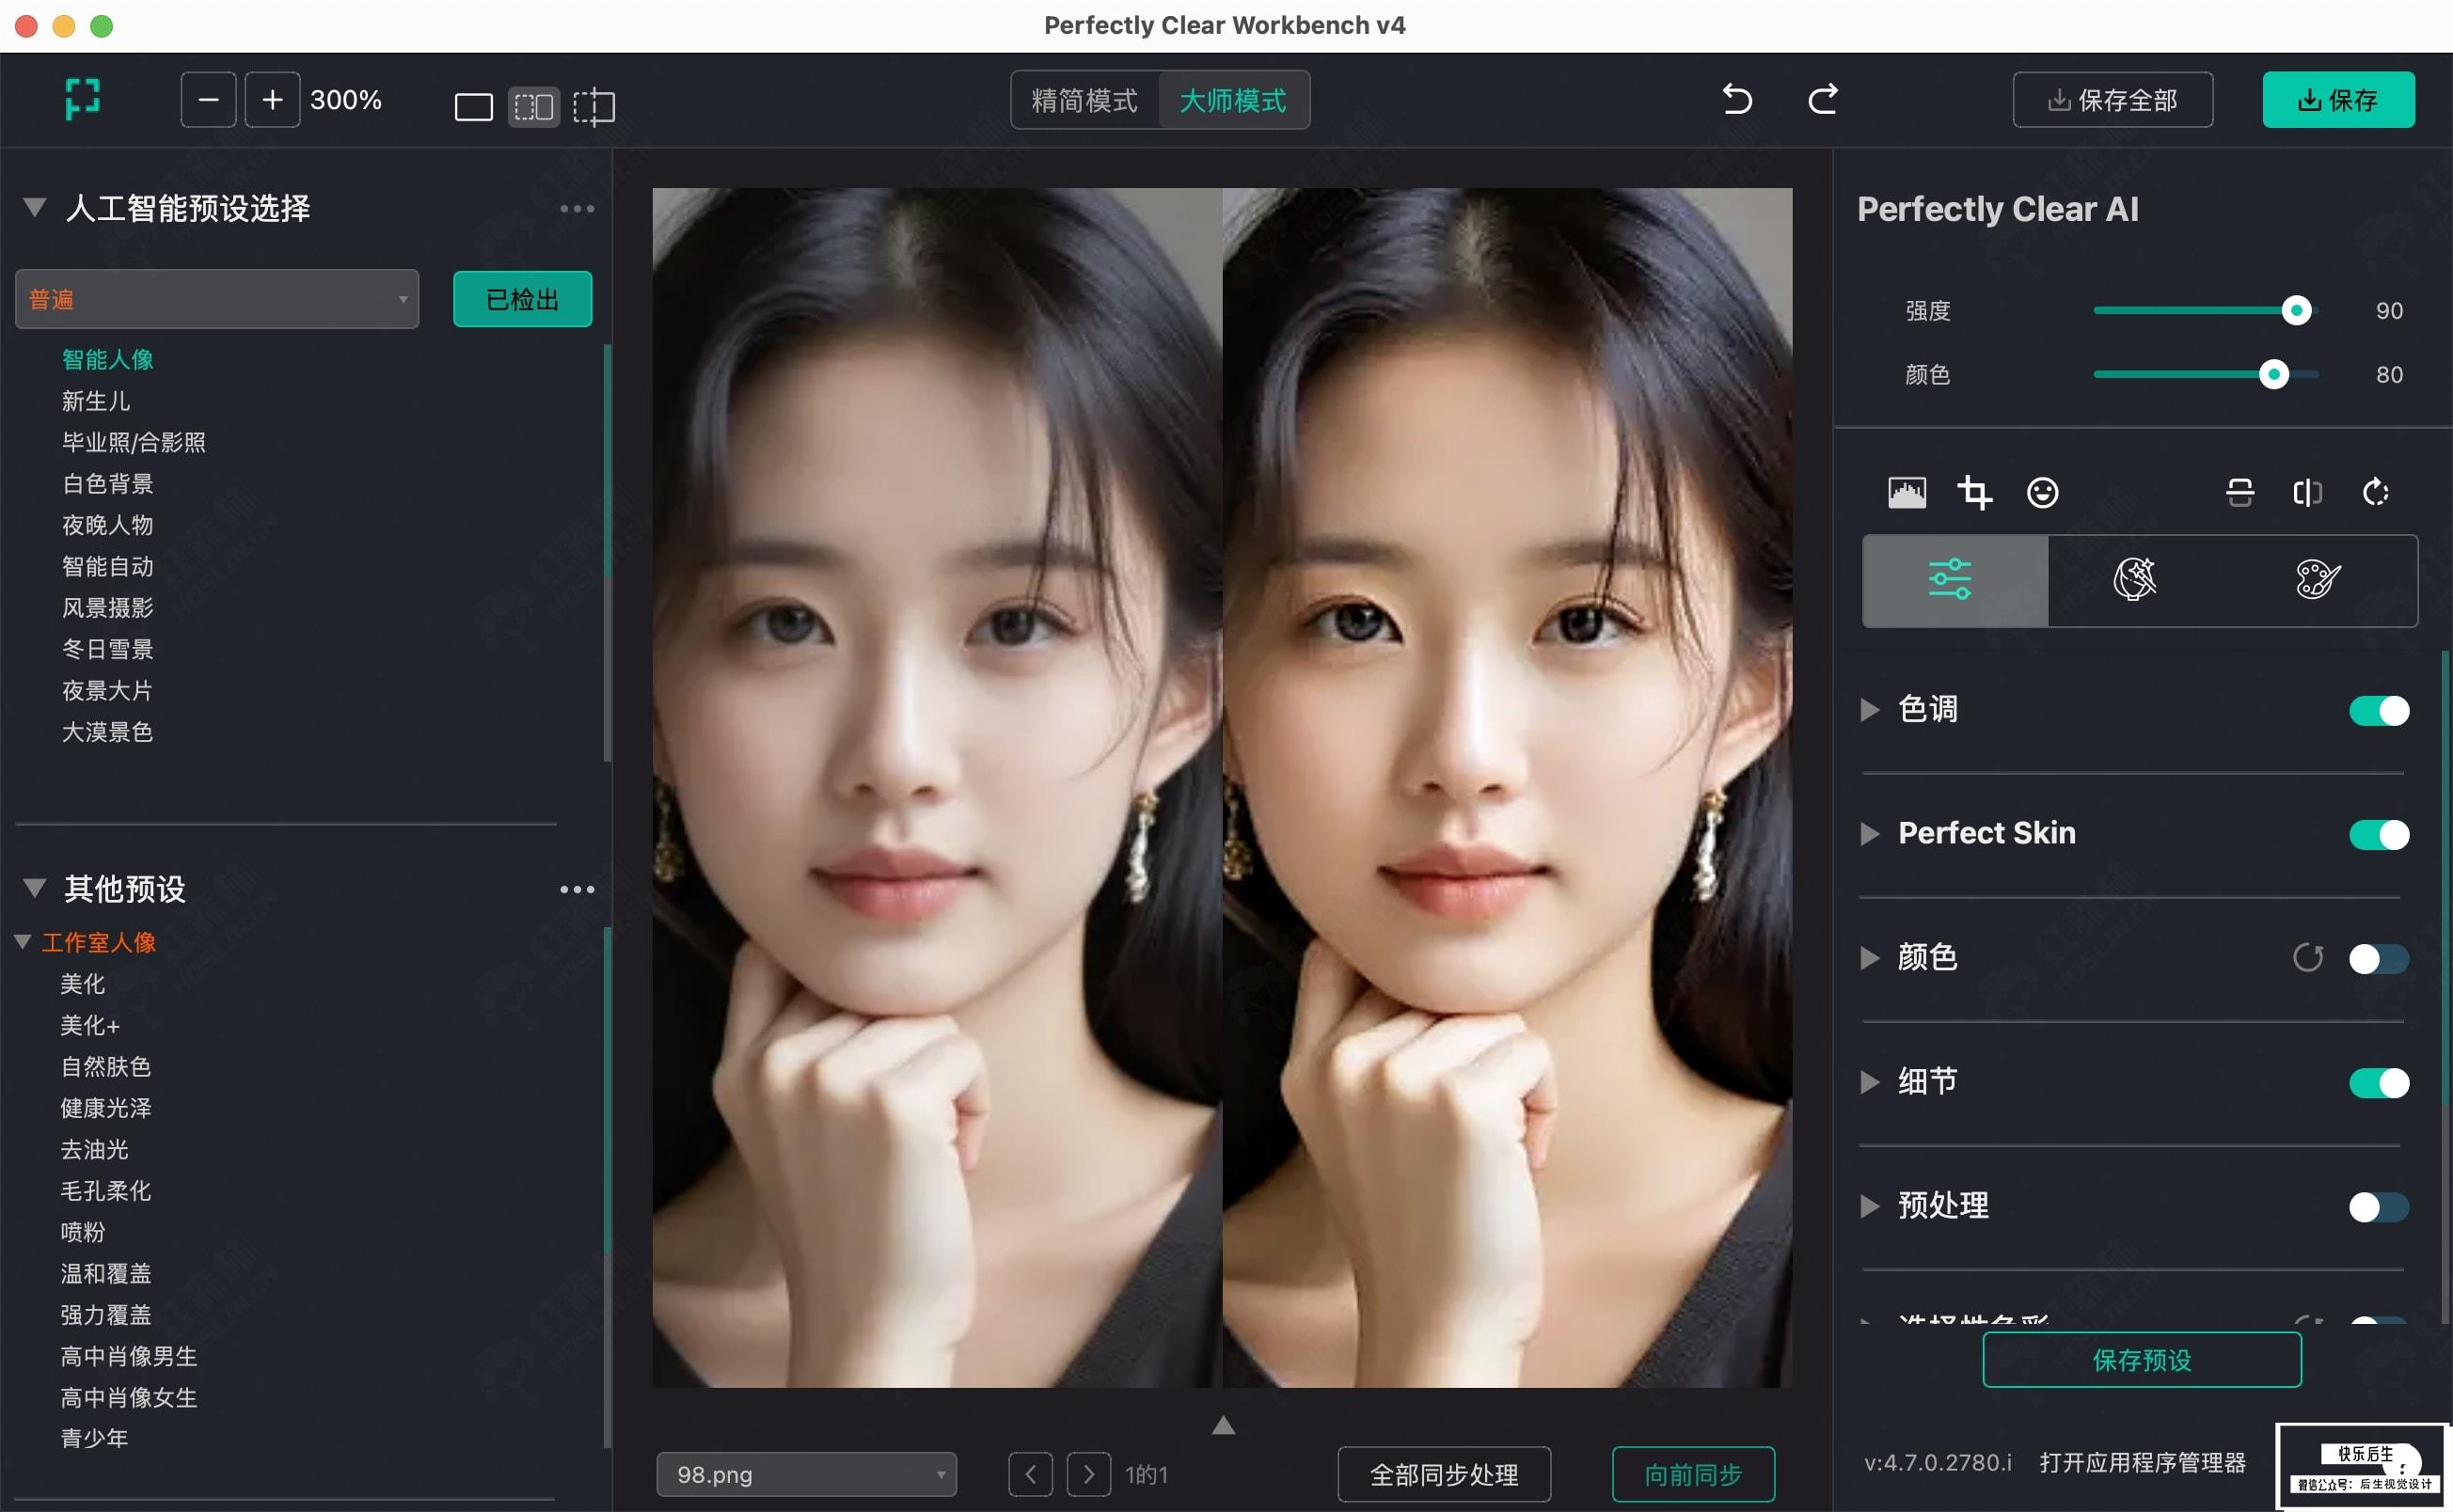Select the 毛孔柔化 preset
This screenshot has height=1512, width=2453.
(x=106, y=1191)
